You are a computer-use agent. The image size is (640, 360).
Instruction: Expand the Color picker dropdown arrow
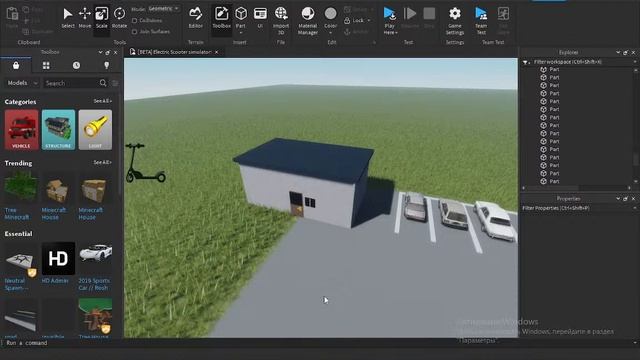pos(330,33)
